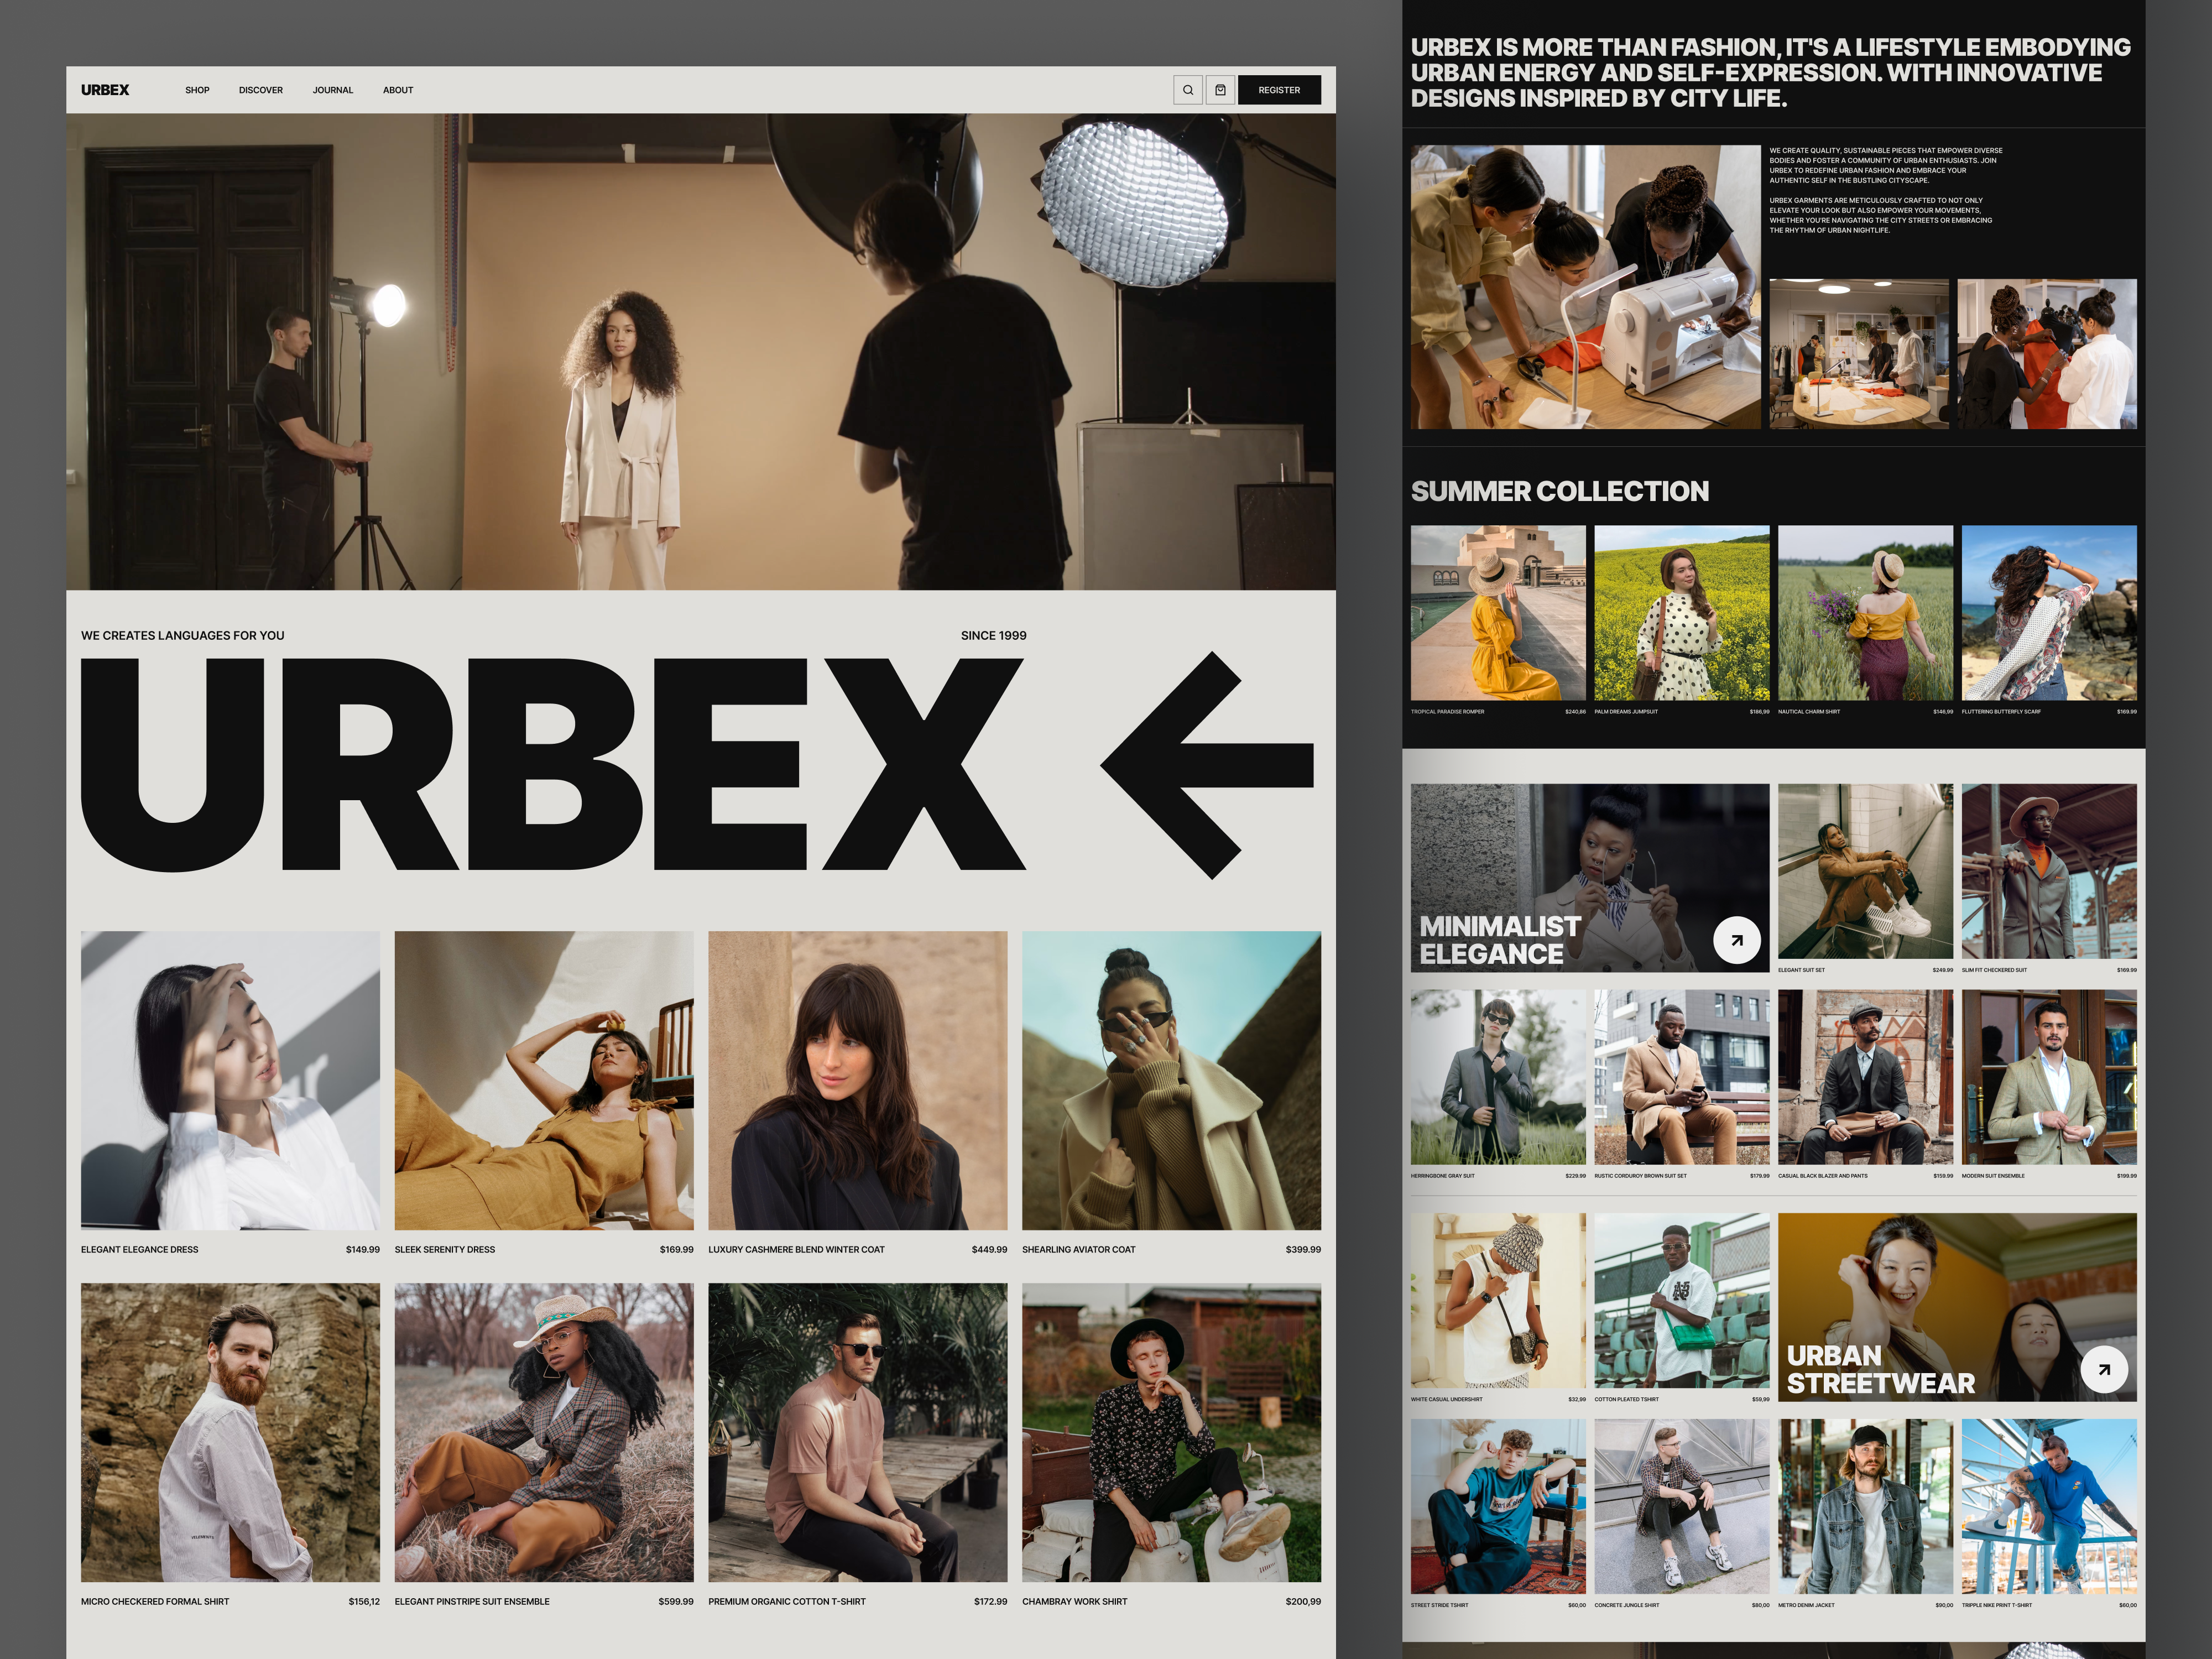Viewport: 2212px width, 1659px height.
Task: Select the ABOUT navigation link
Action: [398, 90]
